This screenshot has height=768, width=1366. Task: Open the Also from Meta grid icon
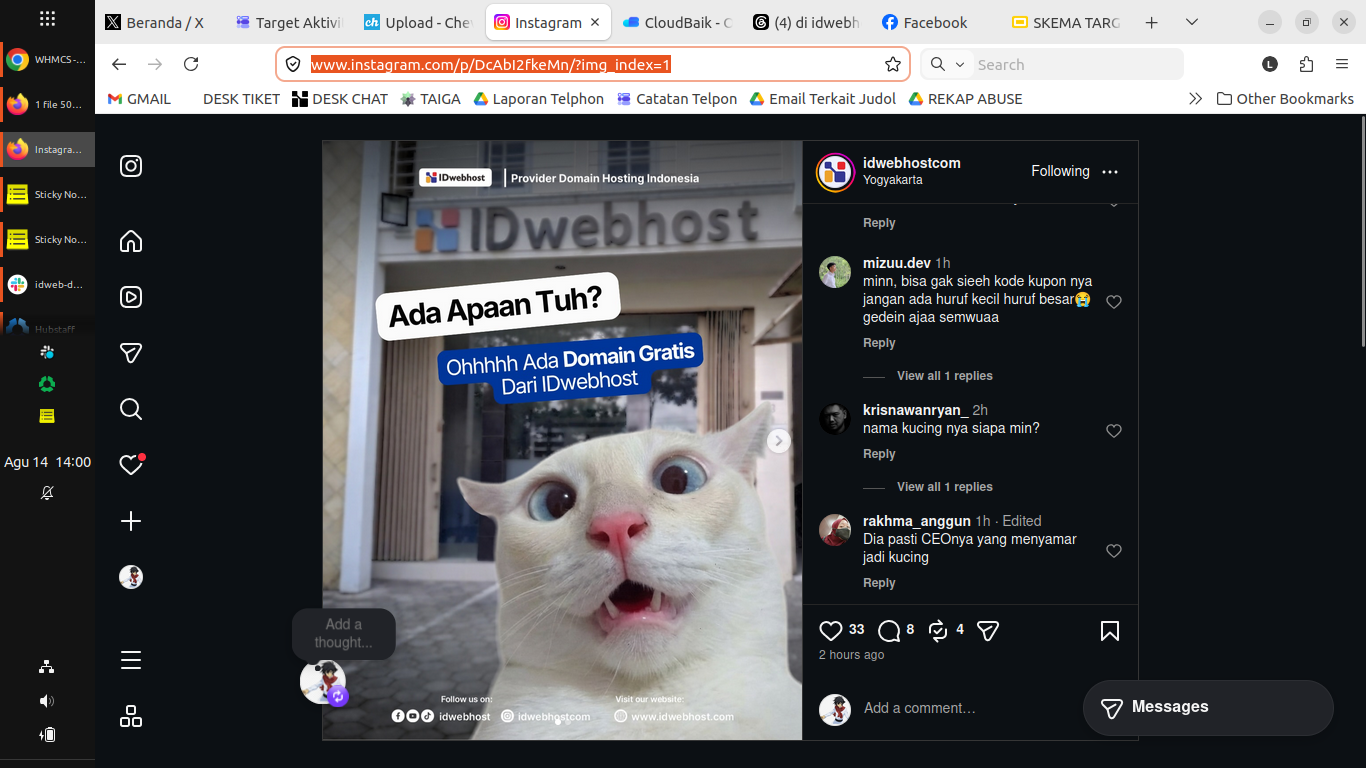[x=131, y=716]
